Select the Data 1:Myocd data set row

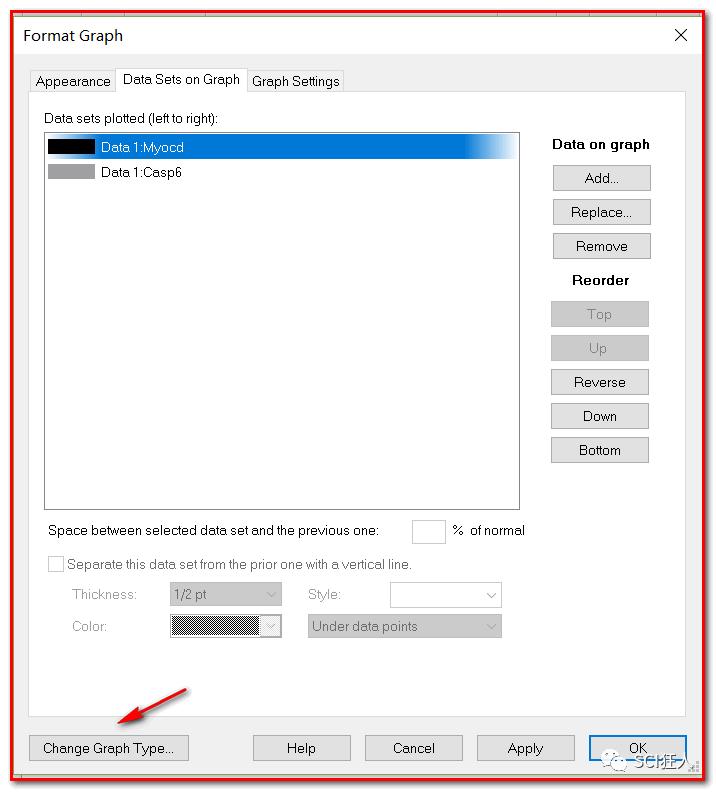click(282, 147)
